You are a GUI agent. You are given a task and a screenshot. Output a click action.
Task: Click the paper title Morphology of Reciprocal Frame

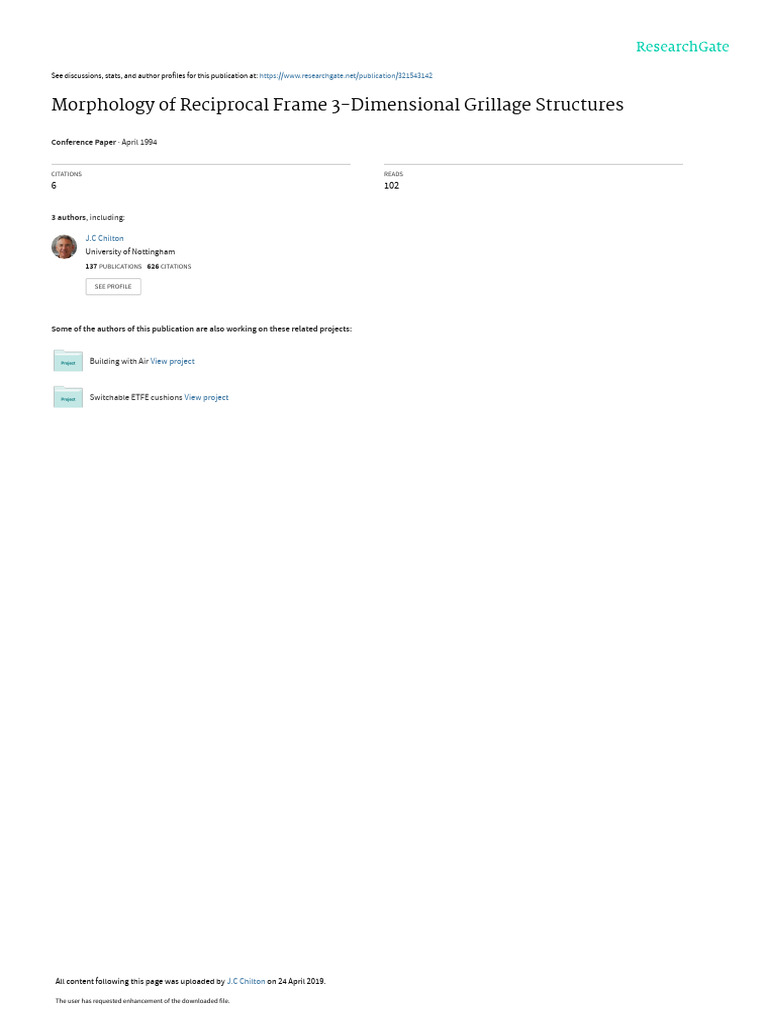pyautogui.click(x=337, y=104)
